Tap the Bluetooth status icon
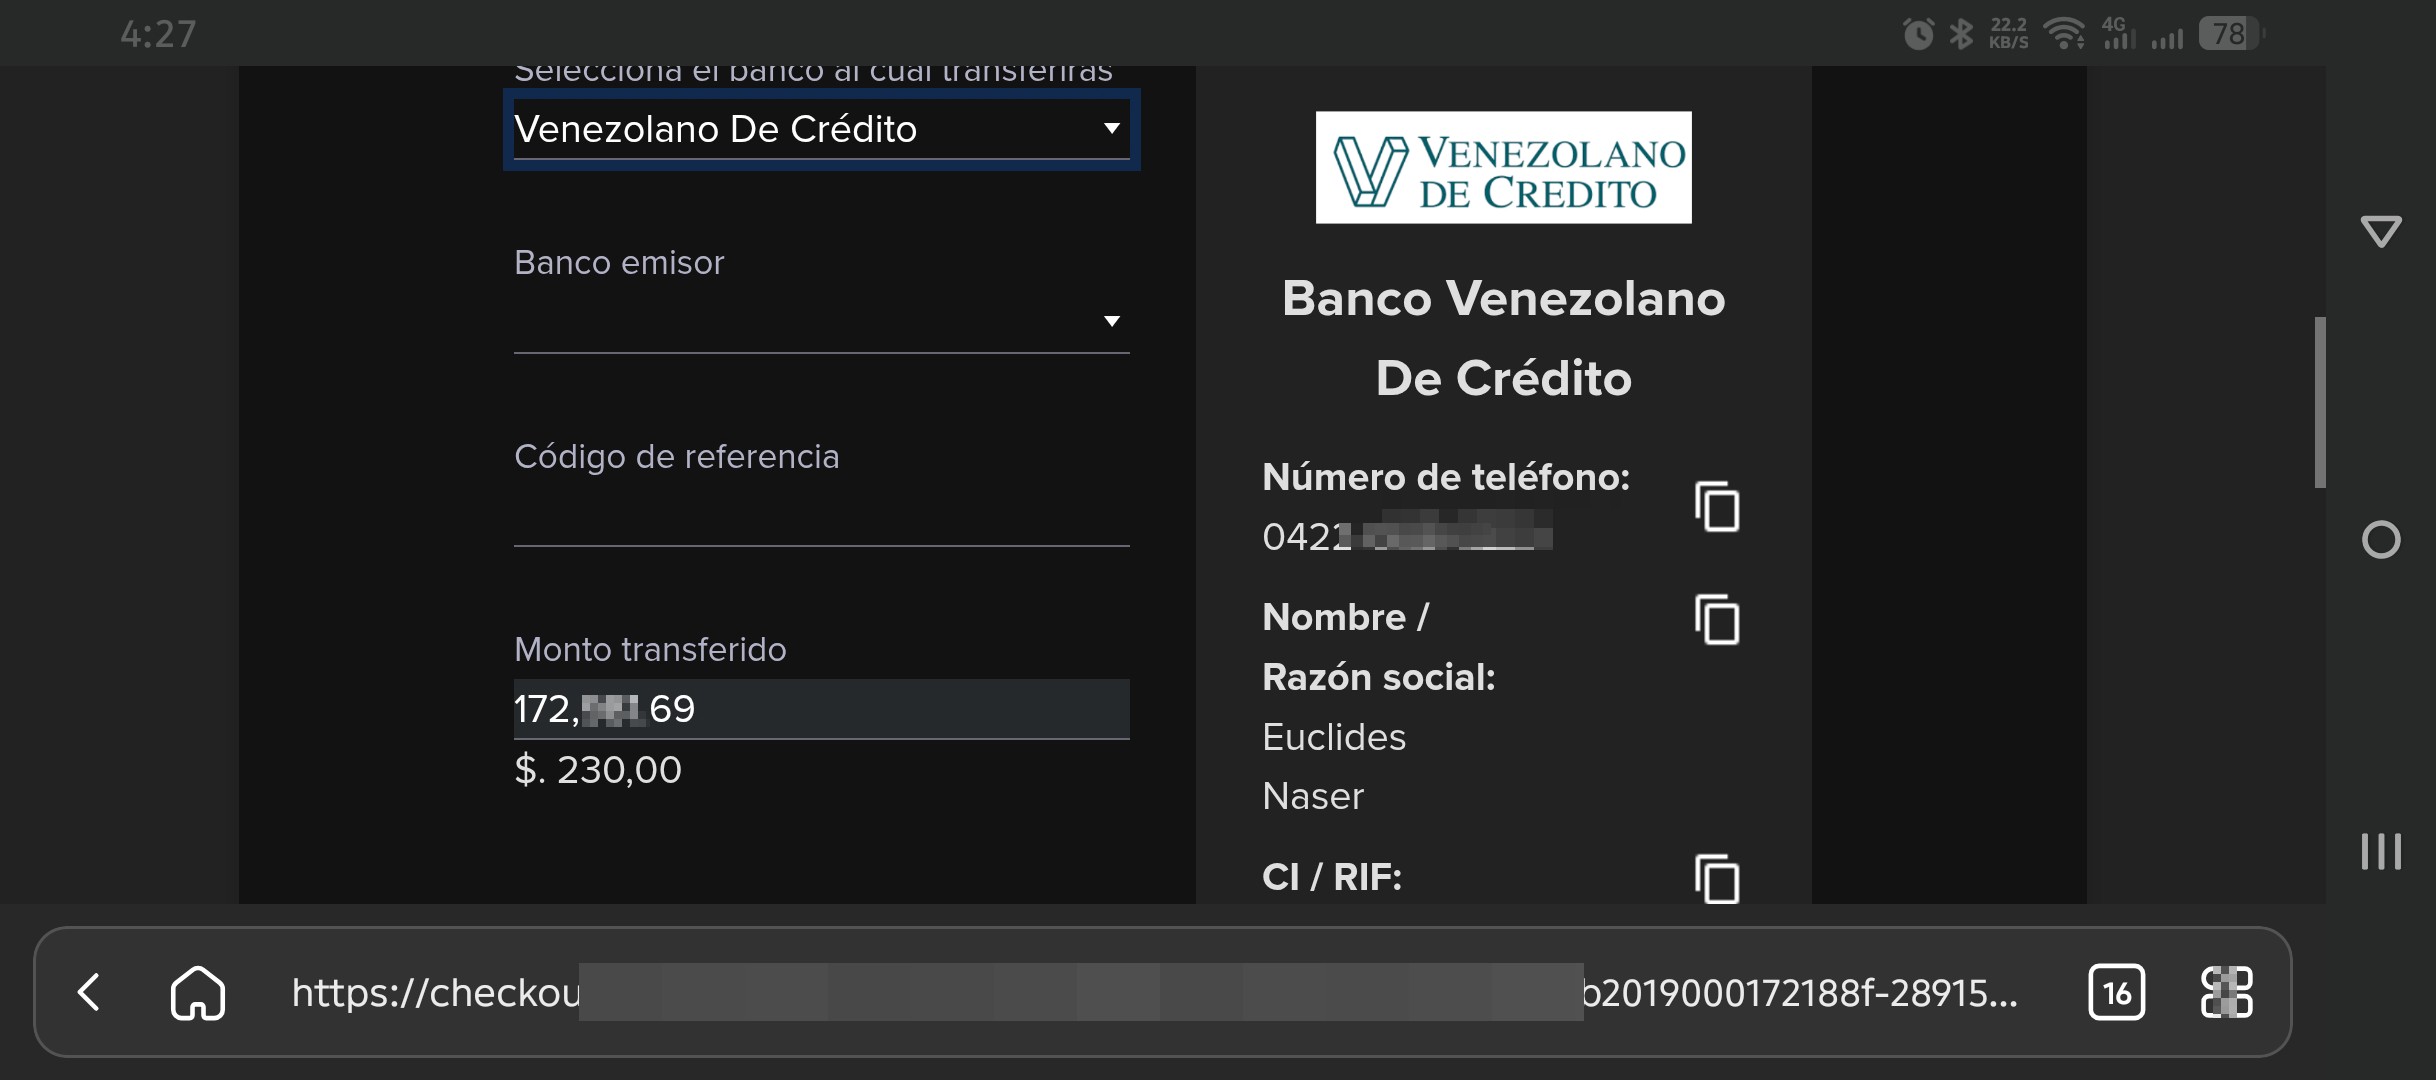The image size is (2436, 1080). coord(1961,34)
